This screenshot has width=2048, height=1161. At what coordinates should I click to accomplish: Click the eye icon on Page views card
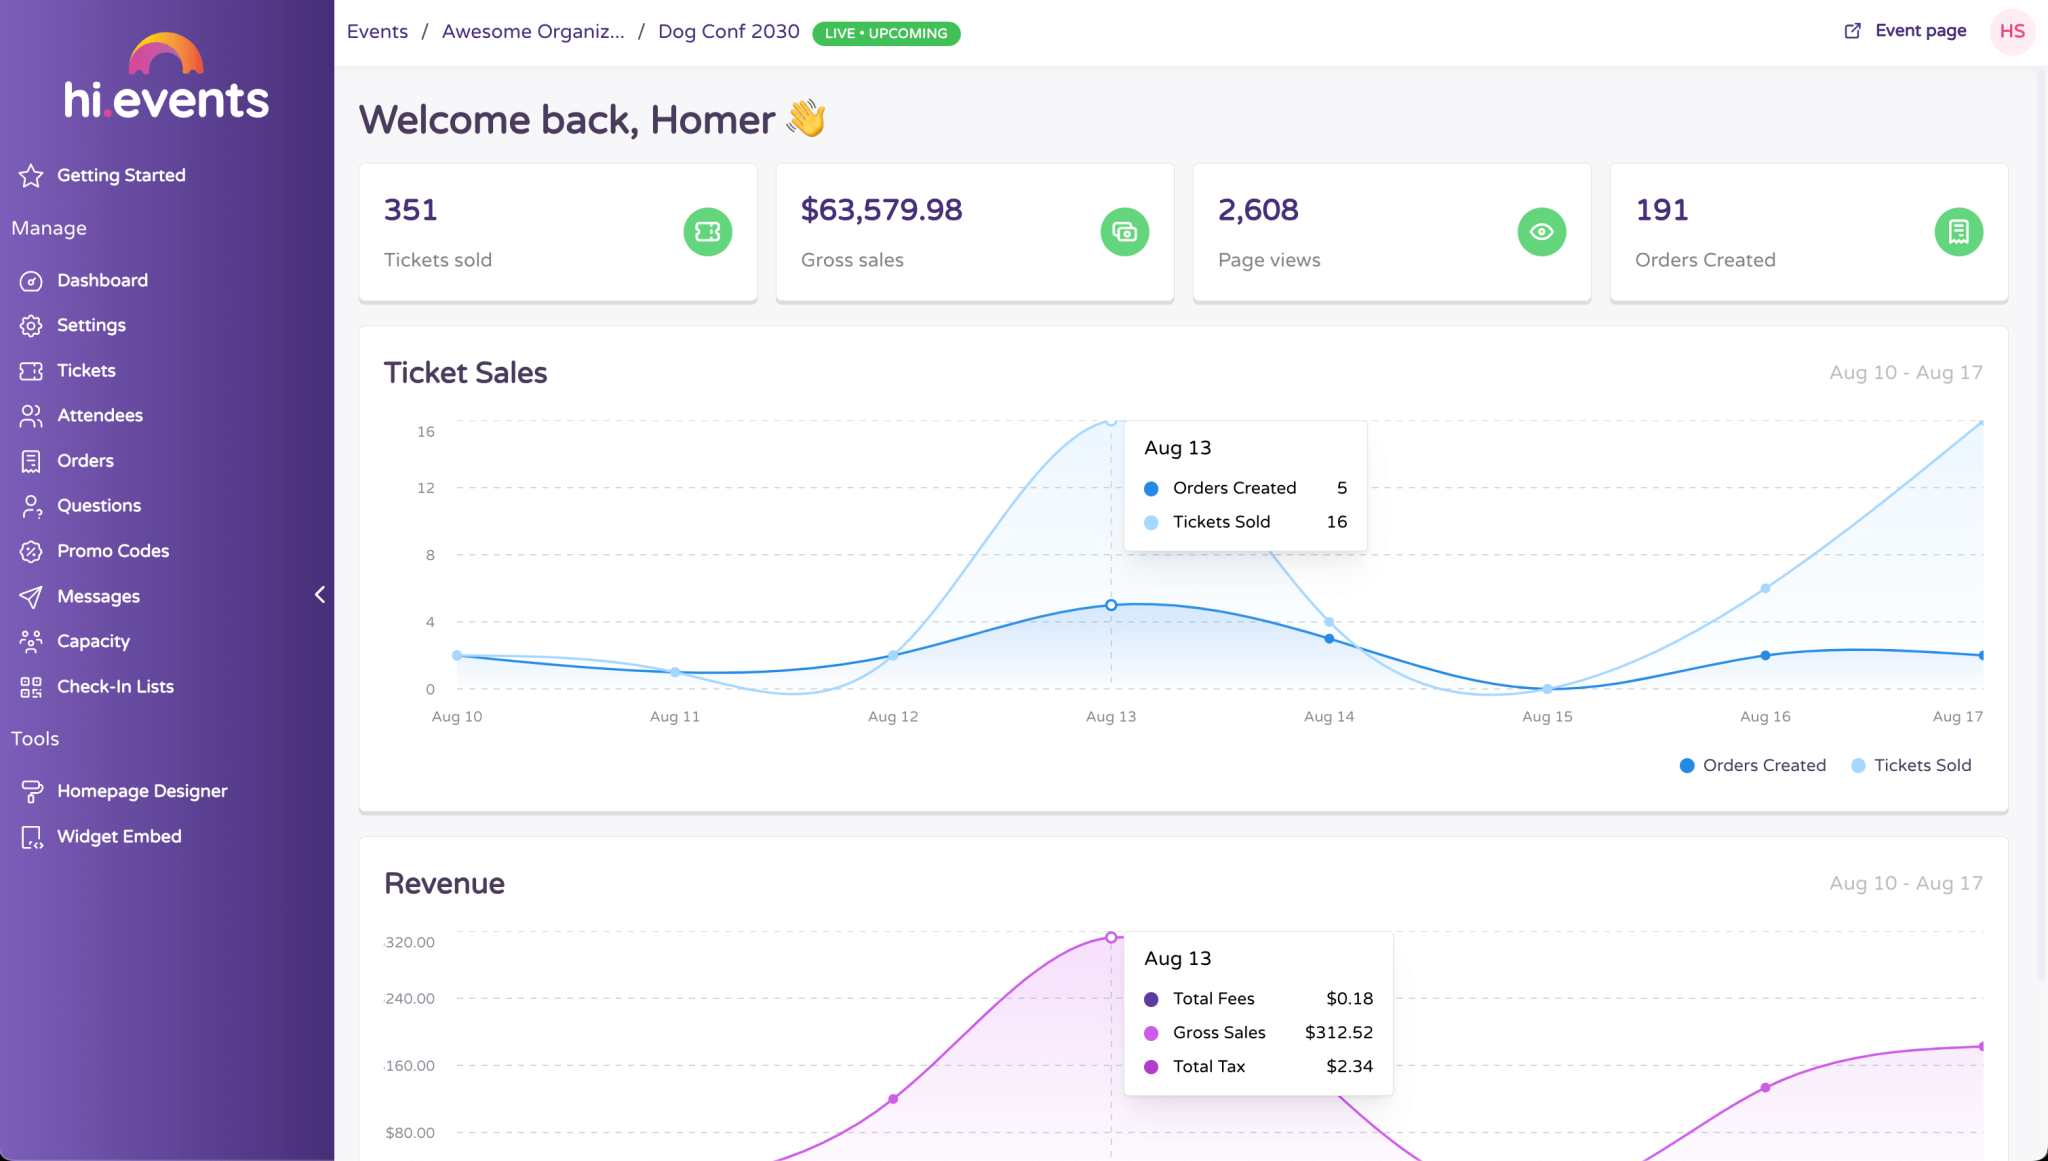(1541, 231)
